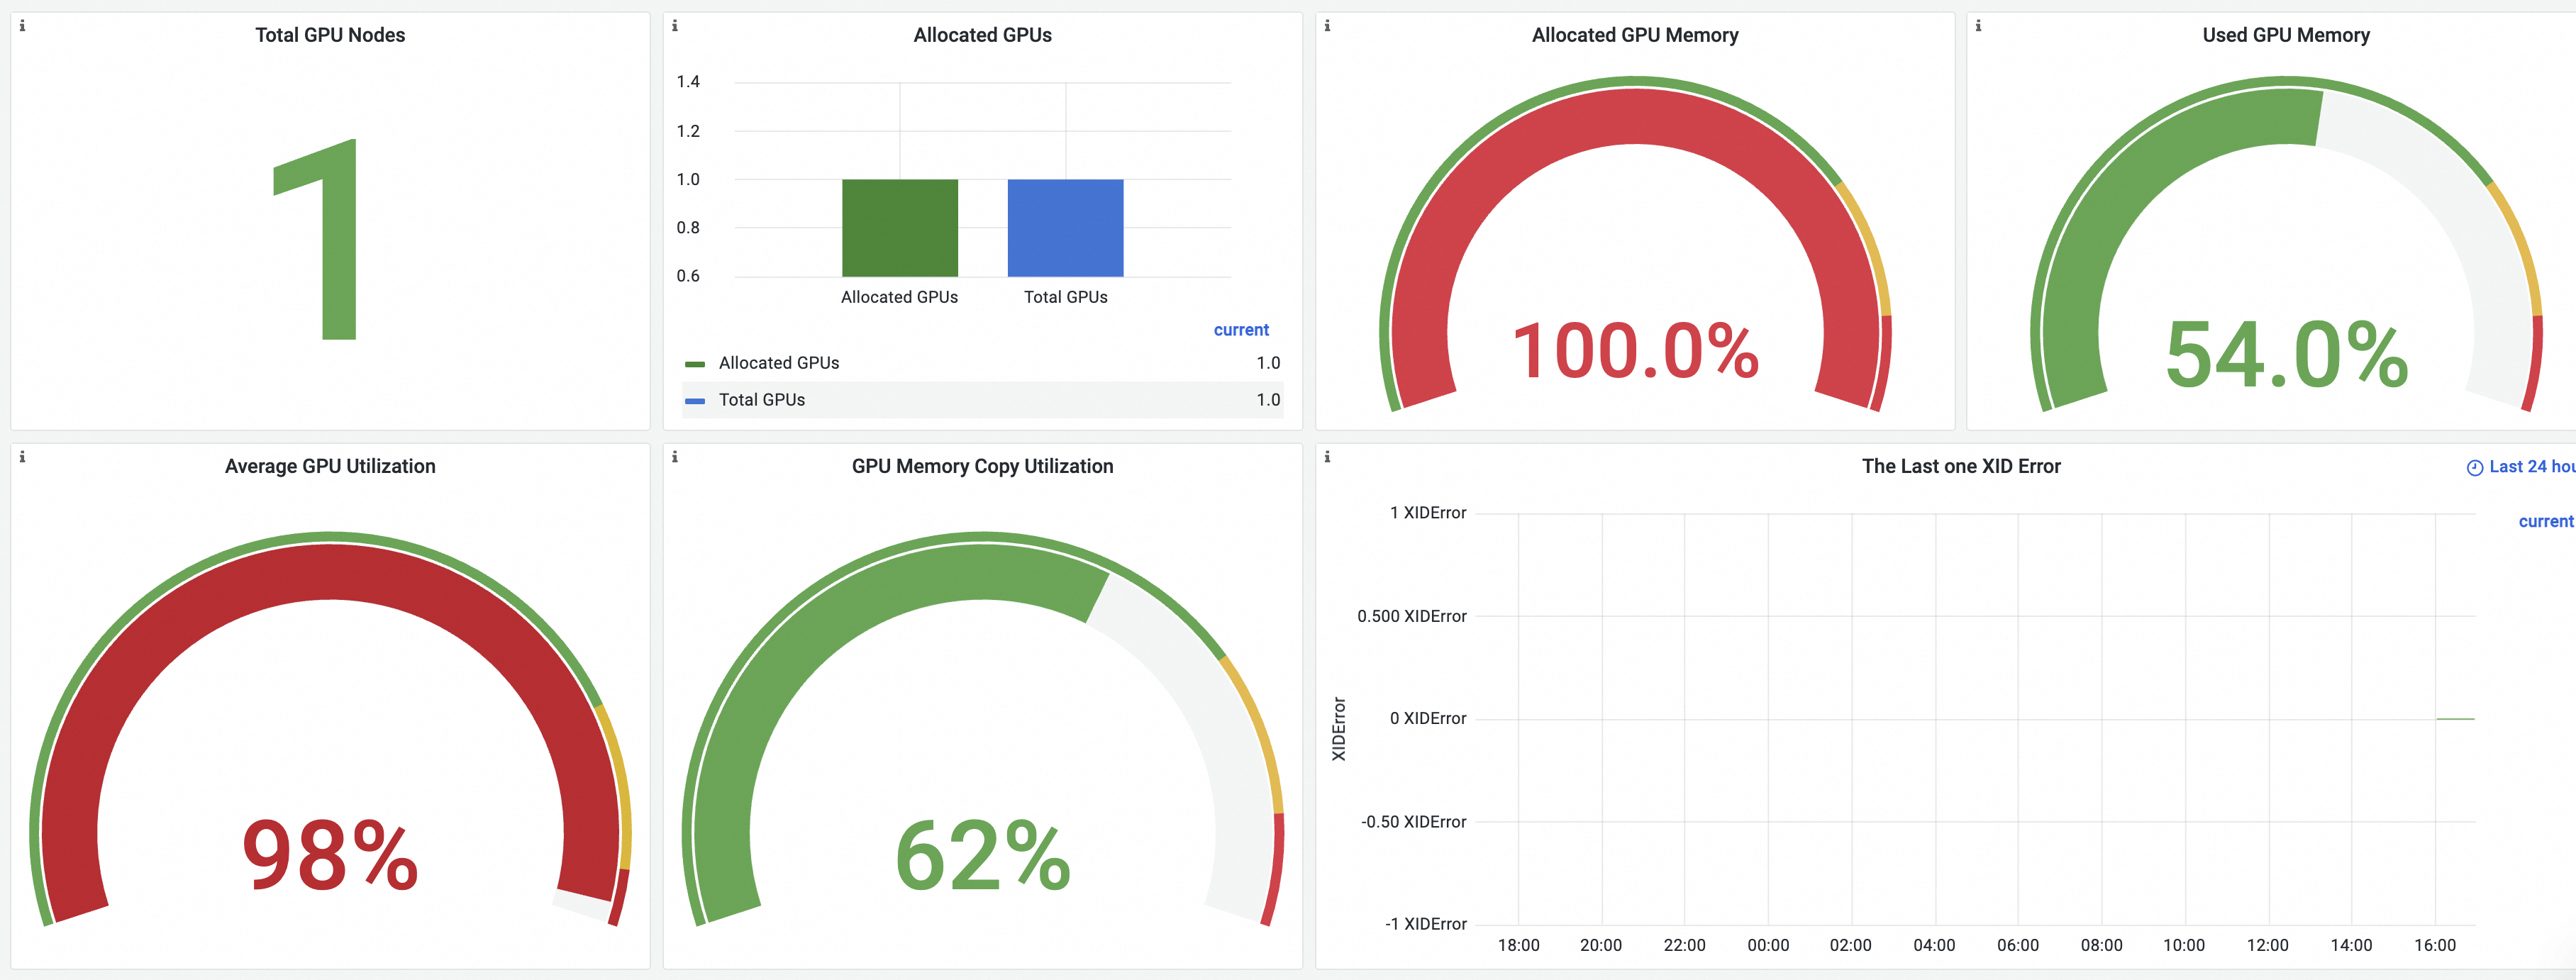Click info icon on Used GPU Memory panel
Image resolution: width=2576 pixels, height=980 pixels.
pos(1978,26)
